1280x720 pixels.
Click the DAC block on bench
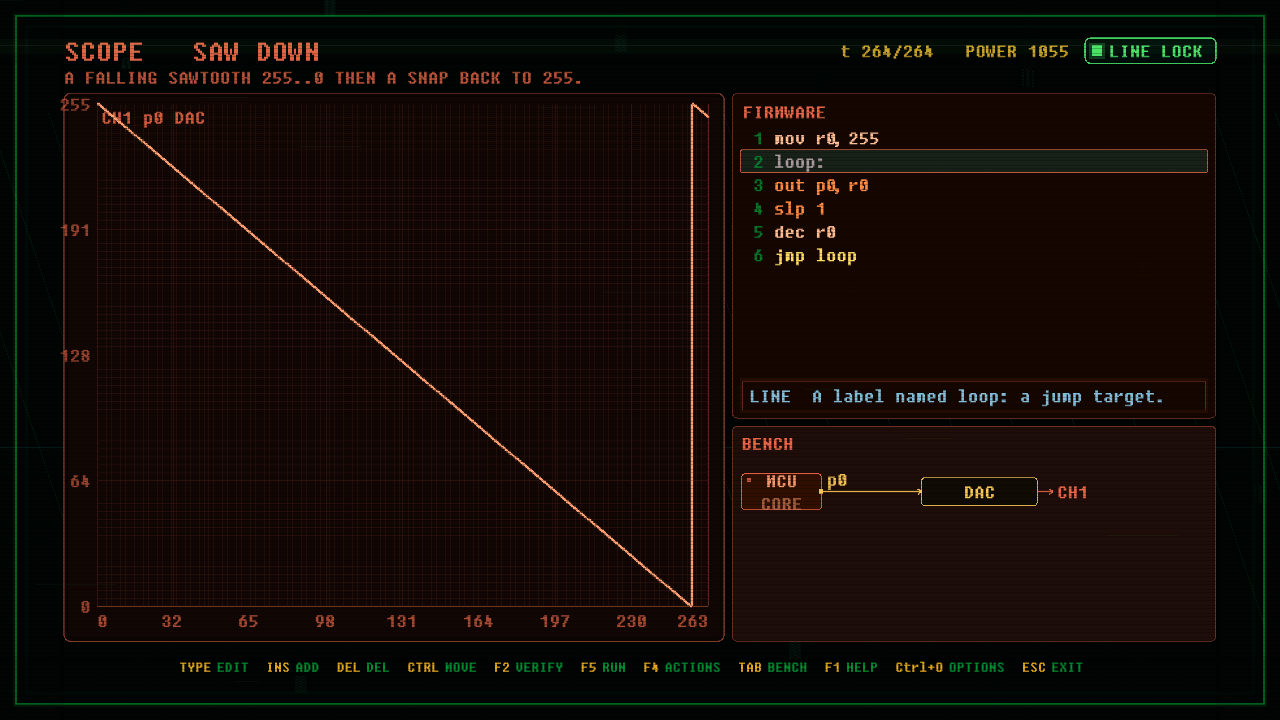pos(979,492)
